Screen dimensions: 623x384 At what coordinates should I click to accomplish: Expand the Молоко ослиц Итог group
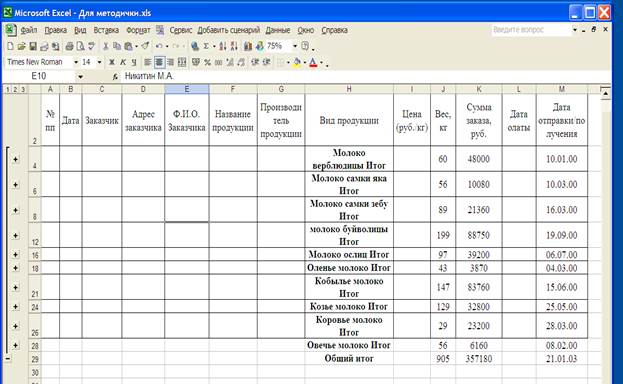coord(15,255)
